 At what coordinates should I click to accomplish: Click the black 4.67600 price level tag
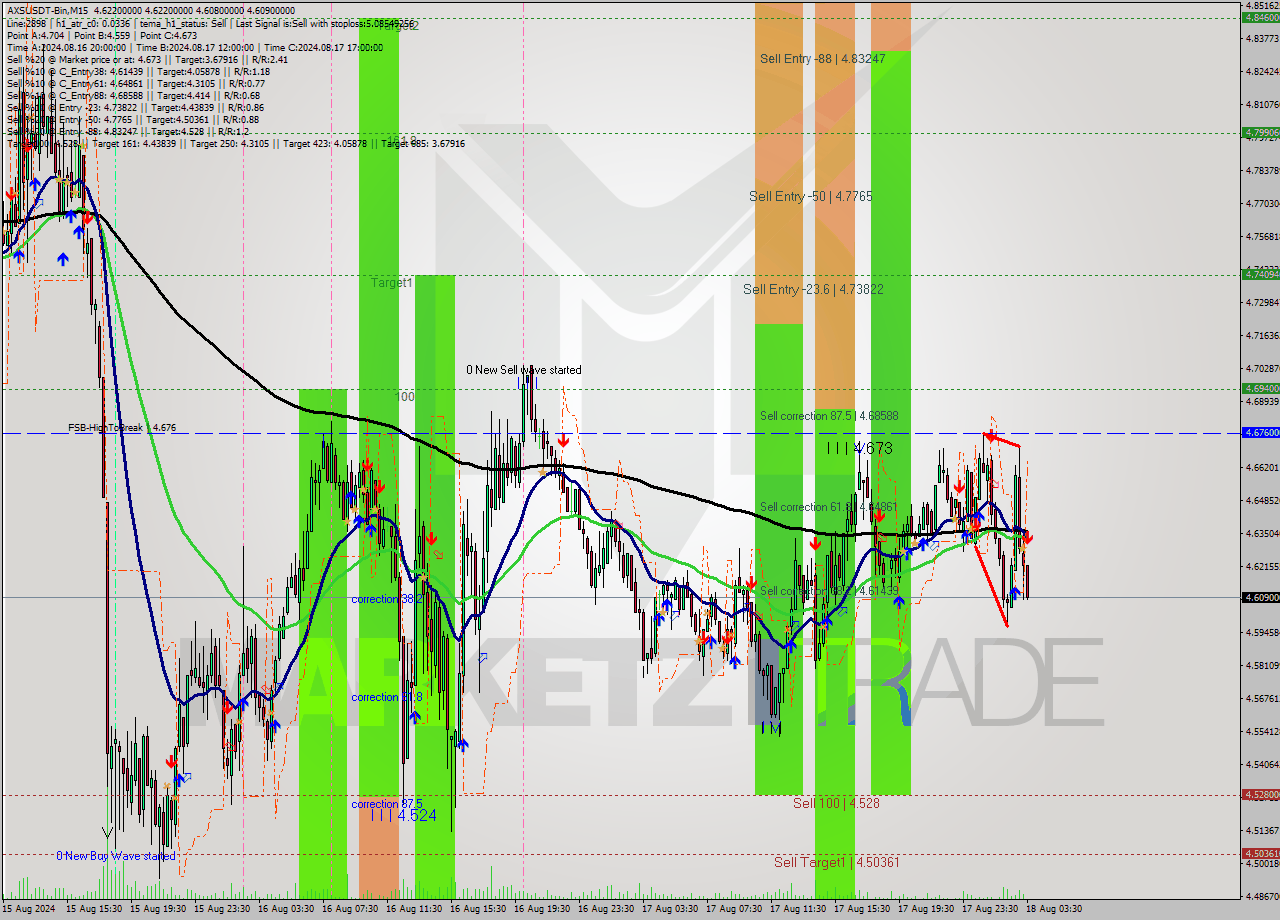(1260, 433)
